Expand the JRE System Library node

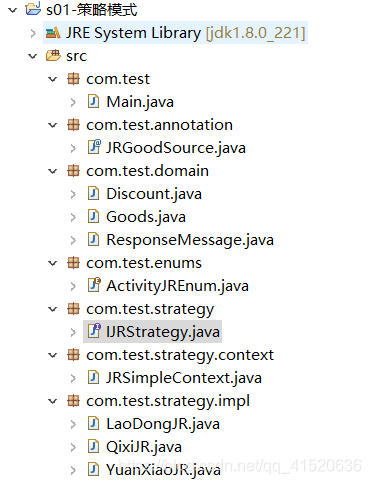tap(33, 33)
